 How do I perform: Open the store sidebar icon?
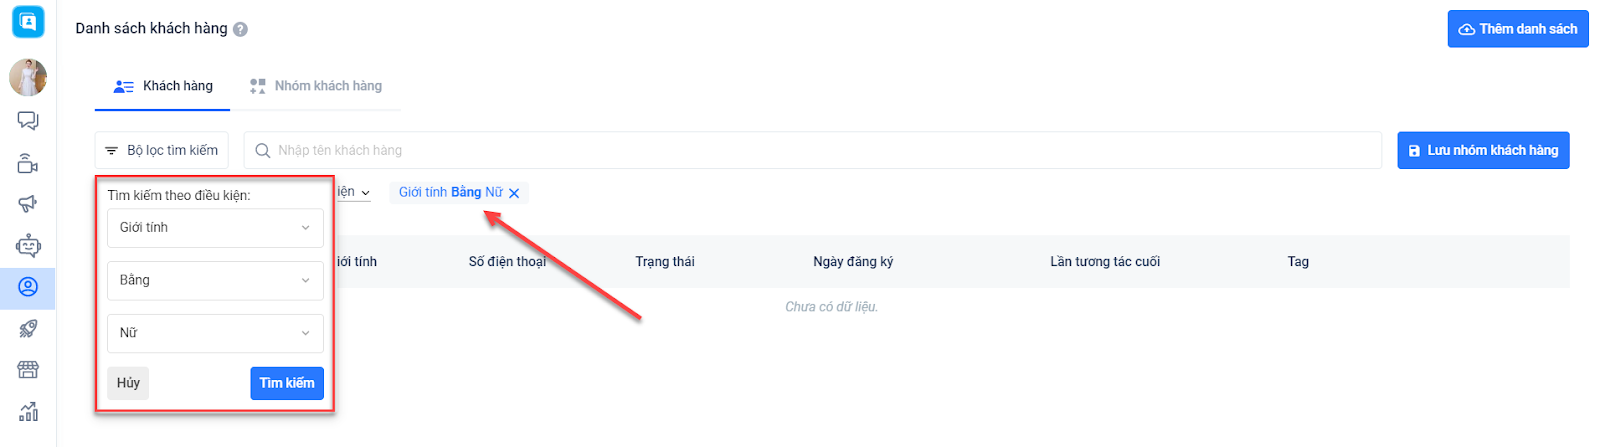click(x=28, y=370)
